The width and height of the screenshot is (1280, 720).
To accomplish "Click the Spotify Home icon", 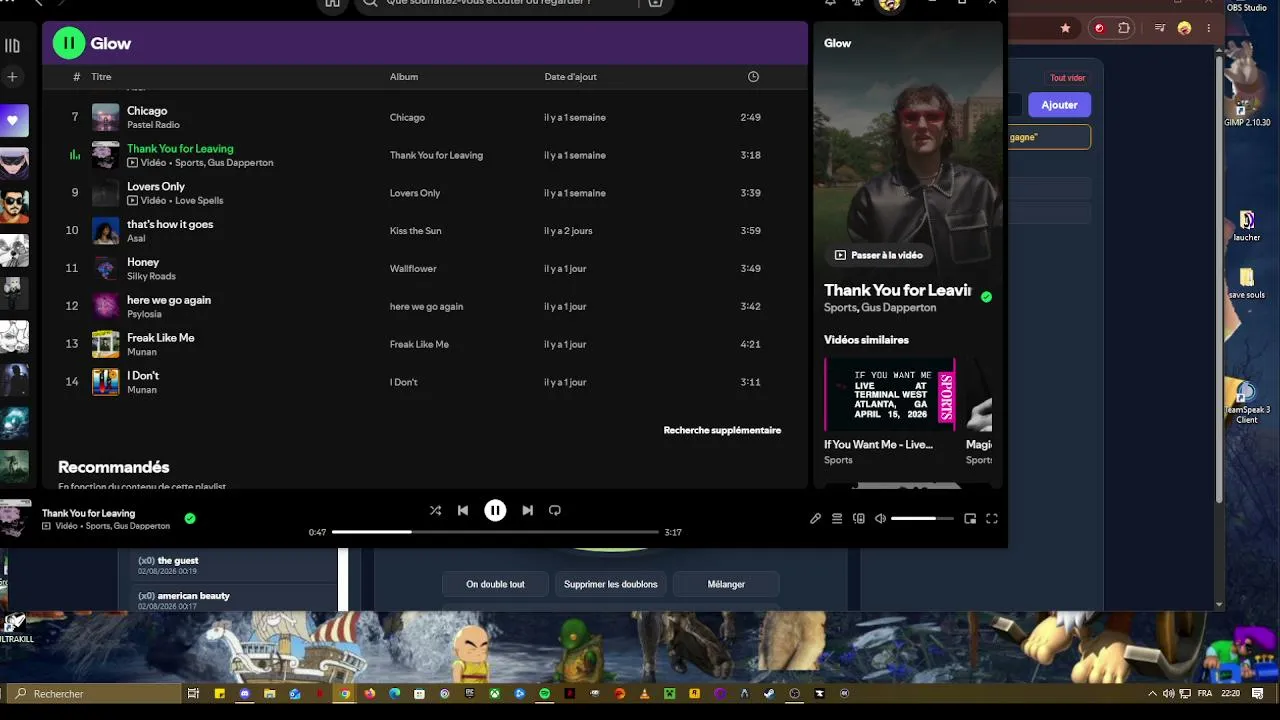I will [332, 4].
